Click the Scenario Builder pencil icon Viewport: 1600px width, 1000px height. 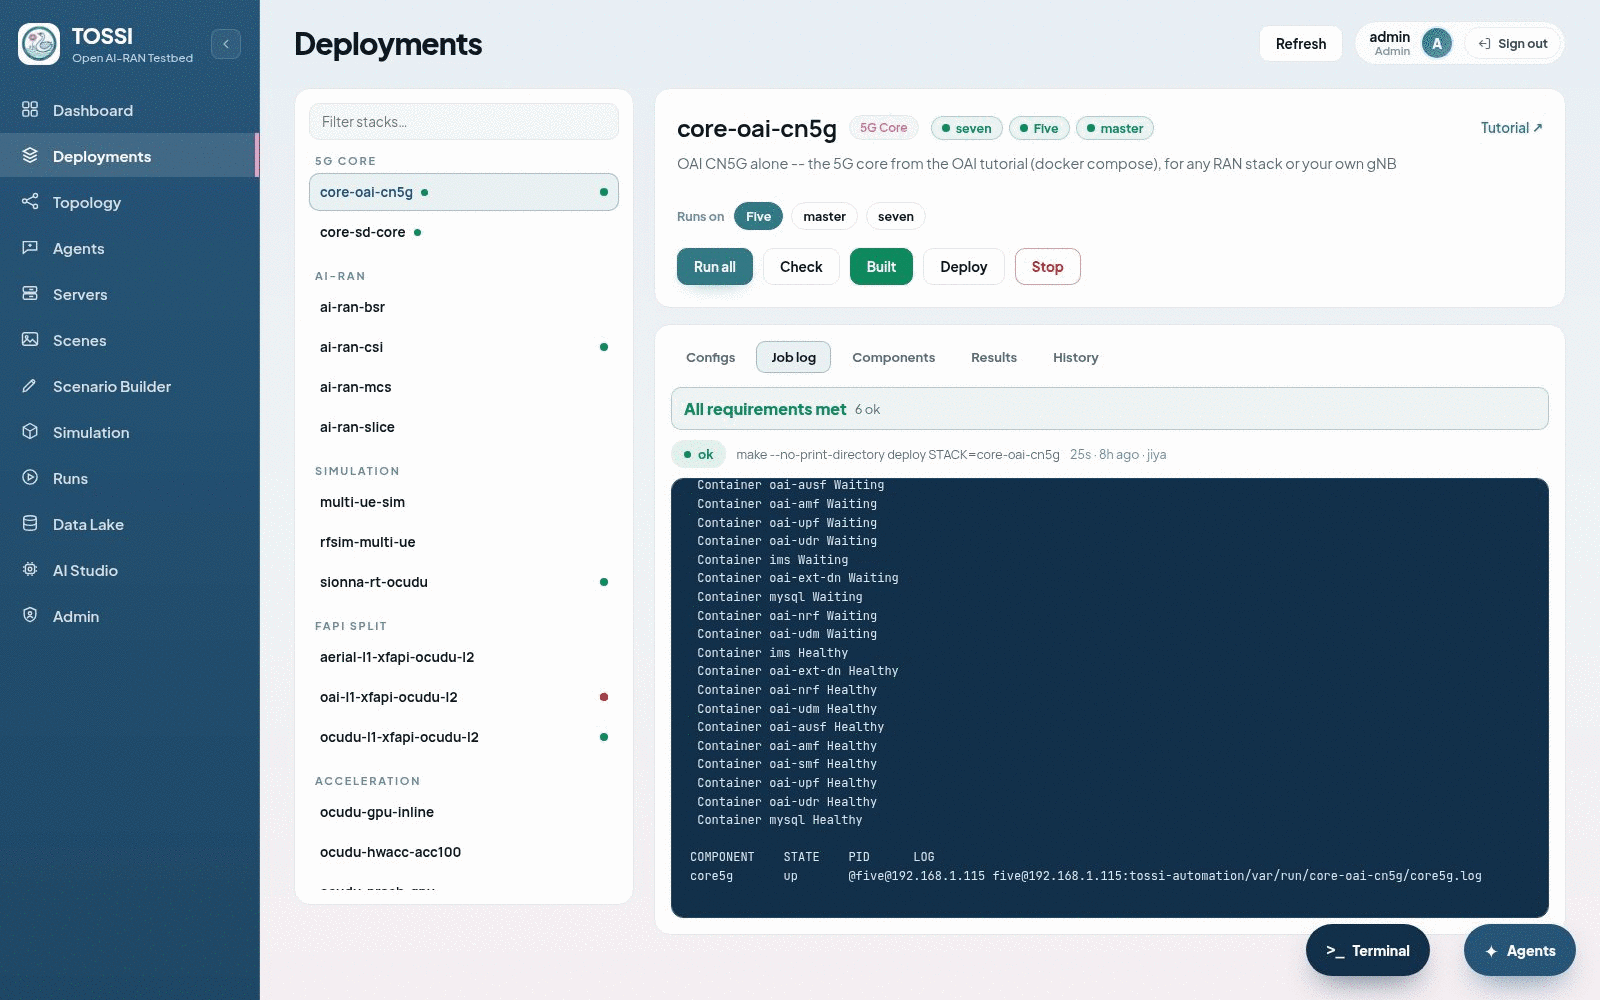pyautogui.click(x=30, y=386)
